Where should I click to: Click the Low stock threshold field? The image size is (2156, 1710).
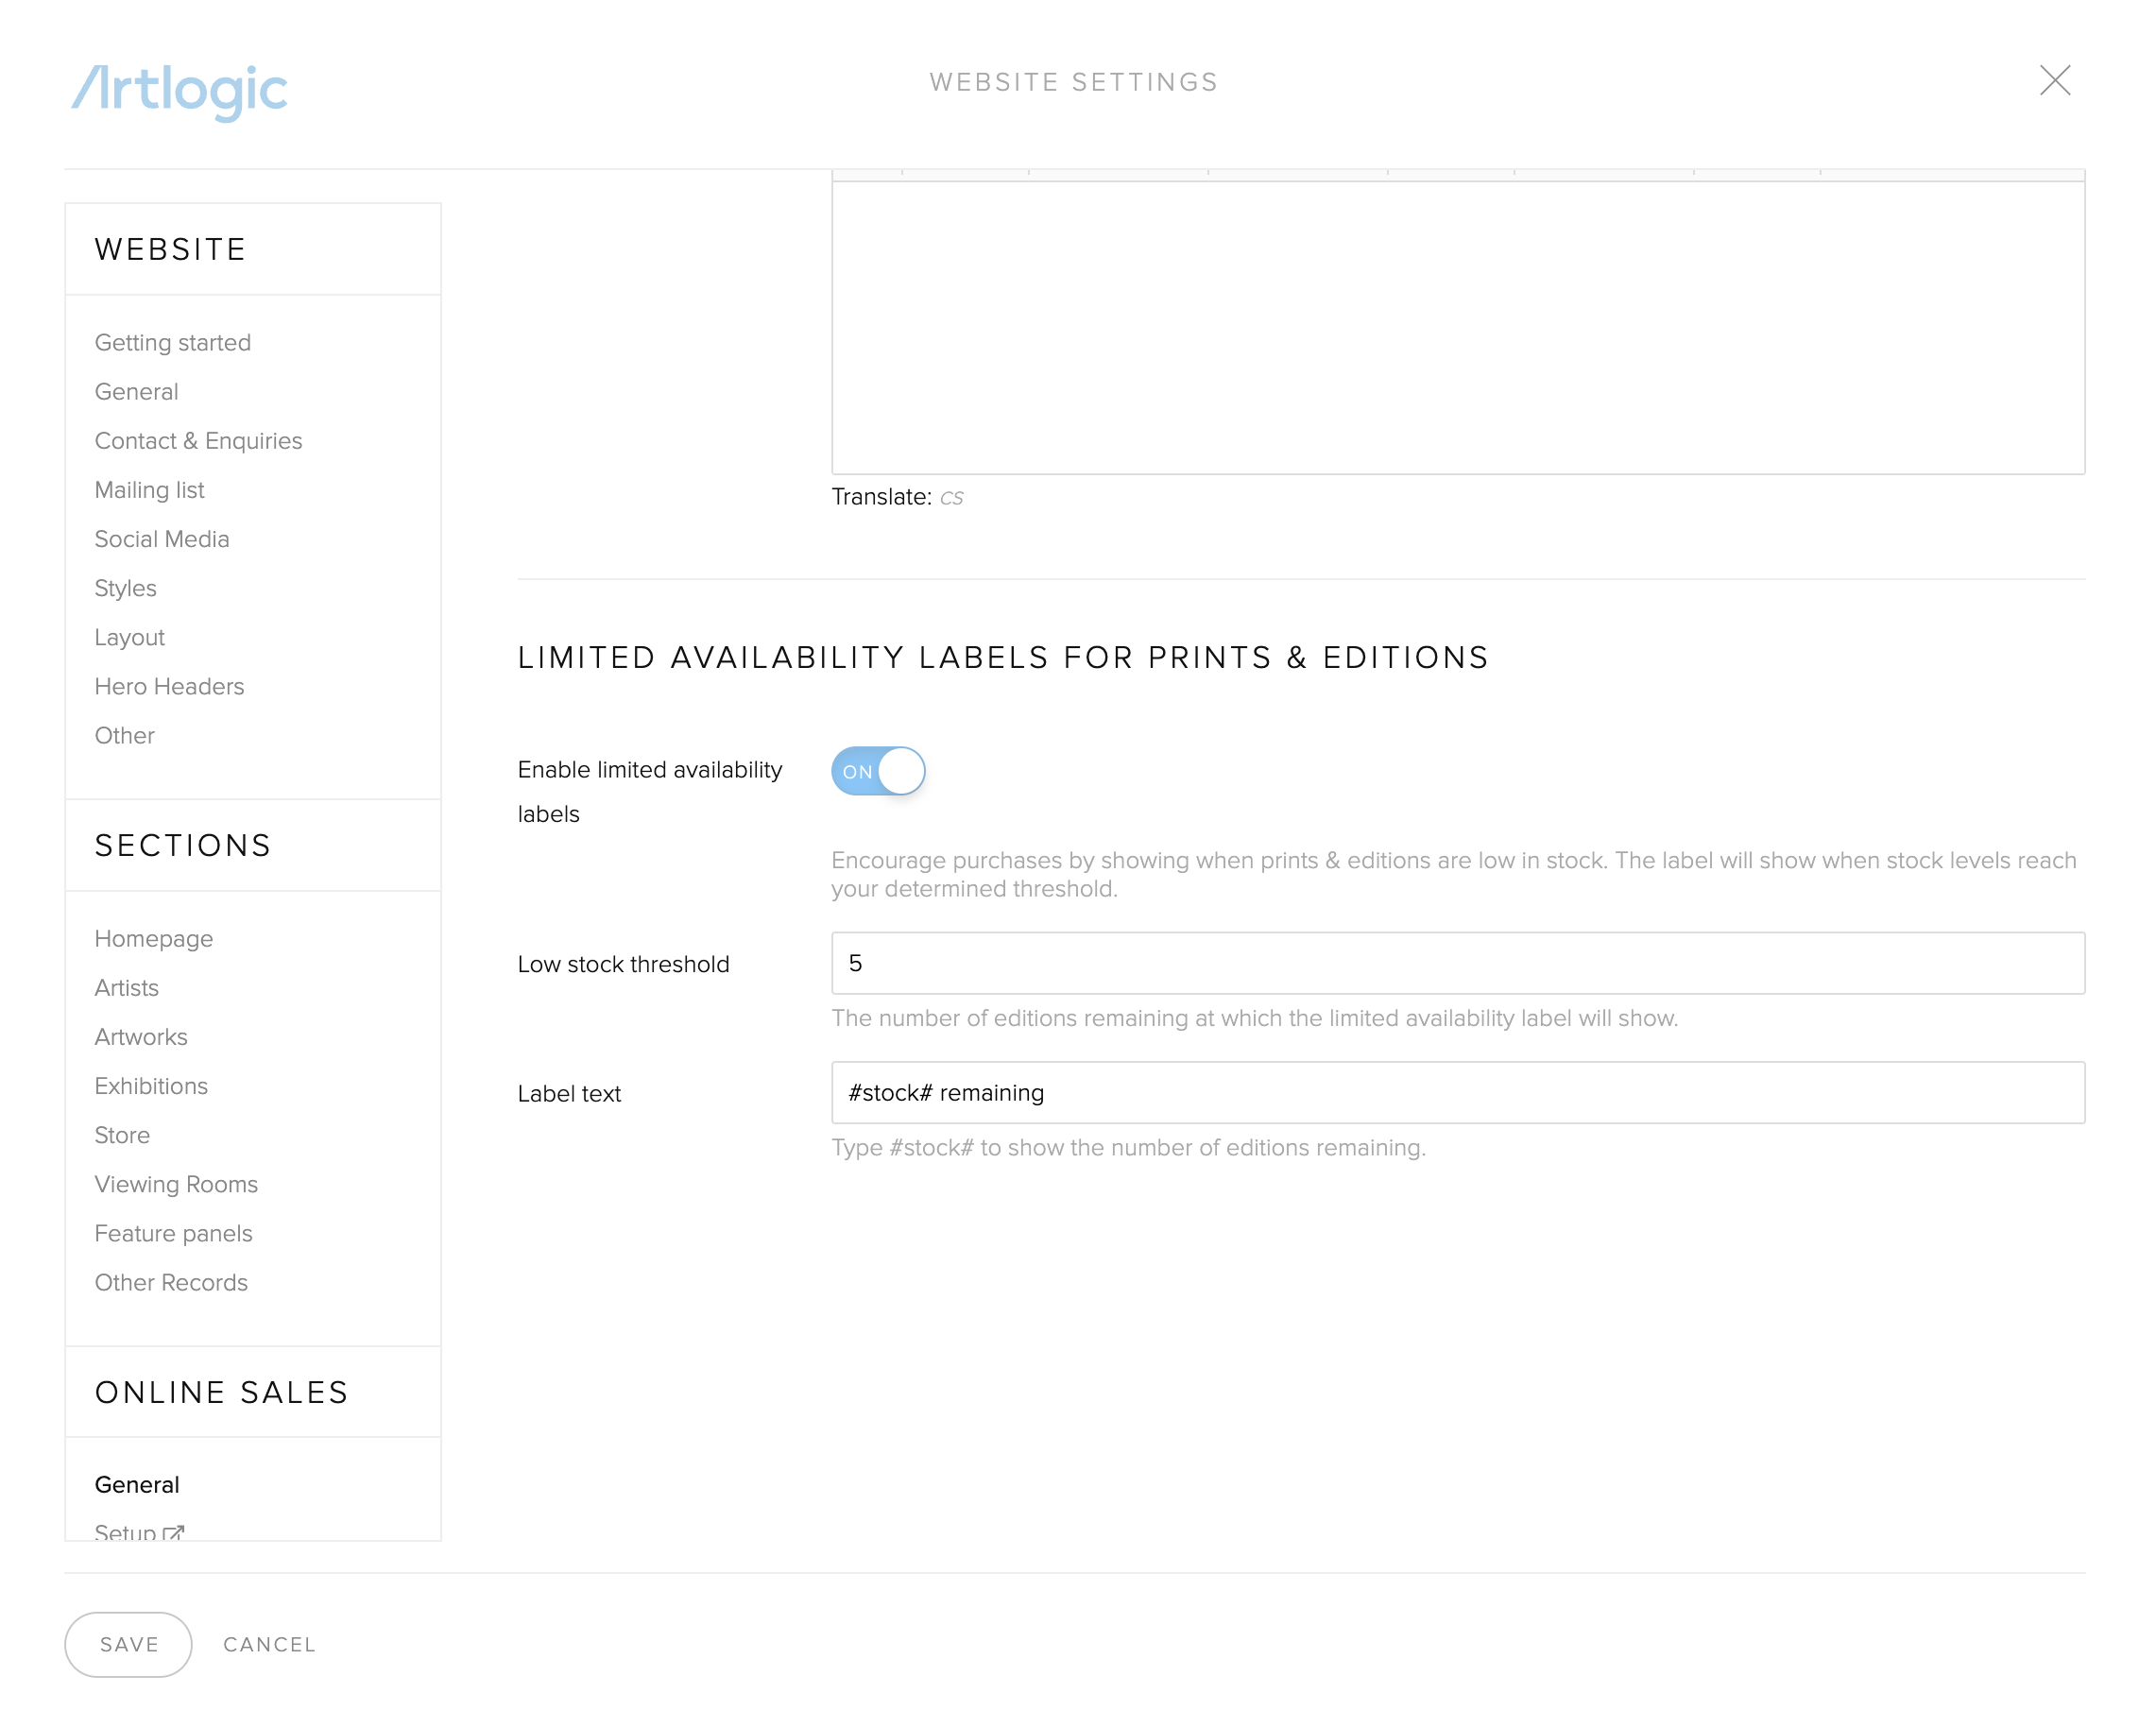1457,963
